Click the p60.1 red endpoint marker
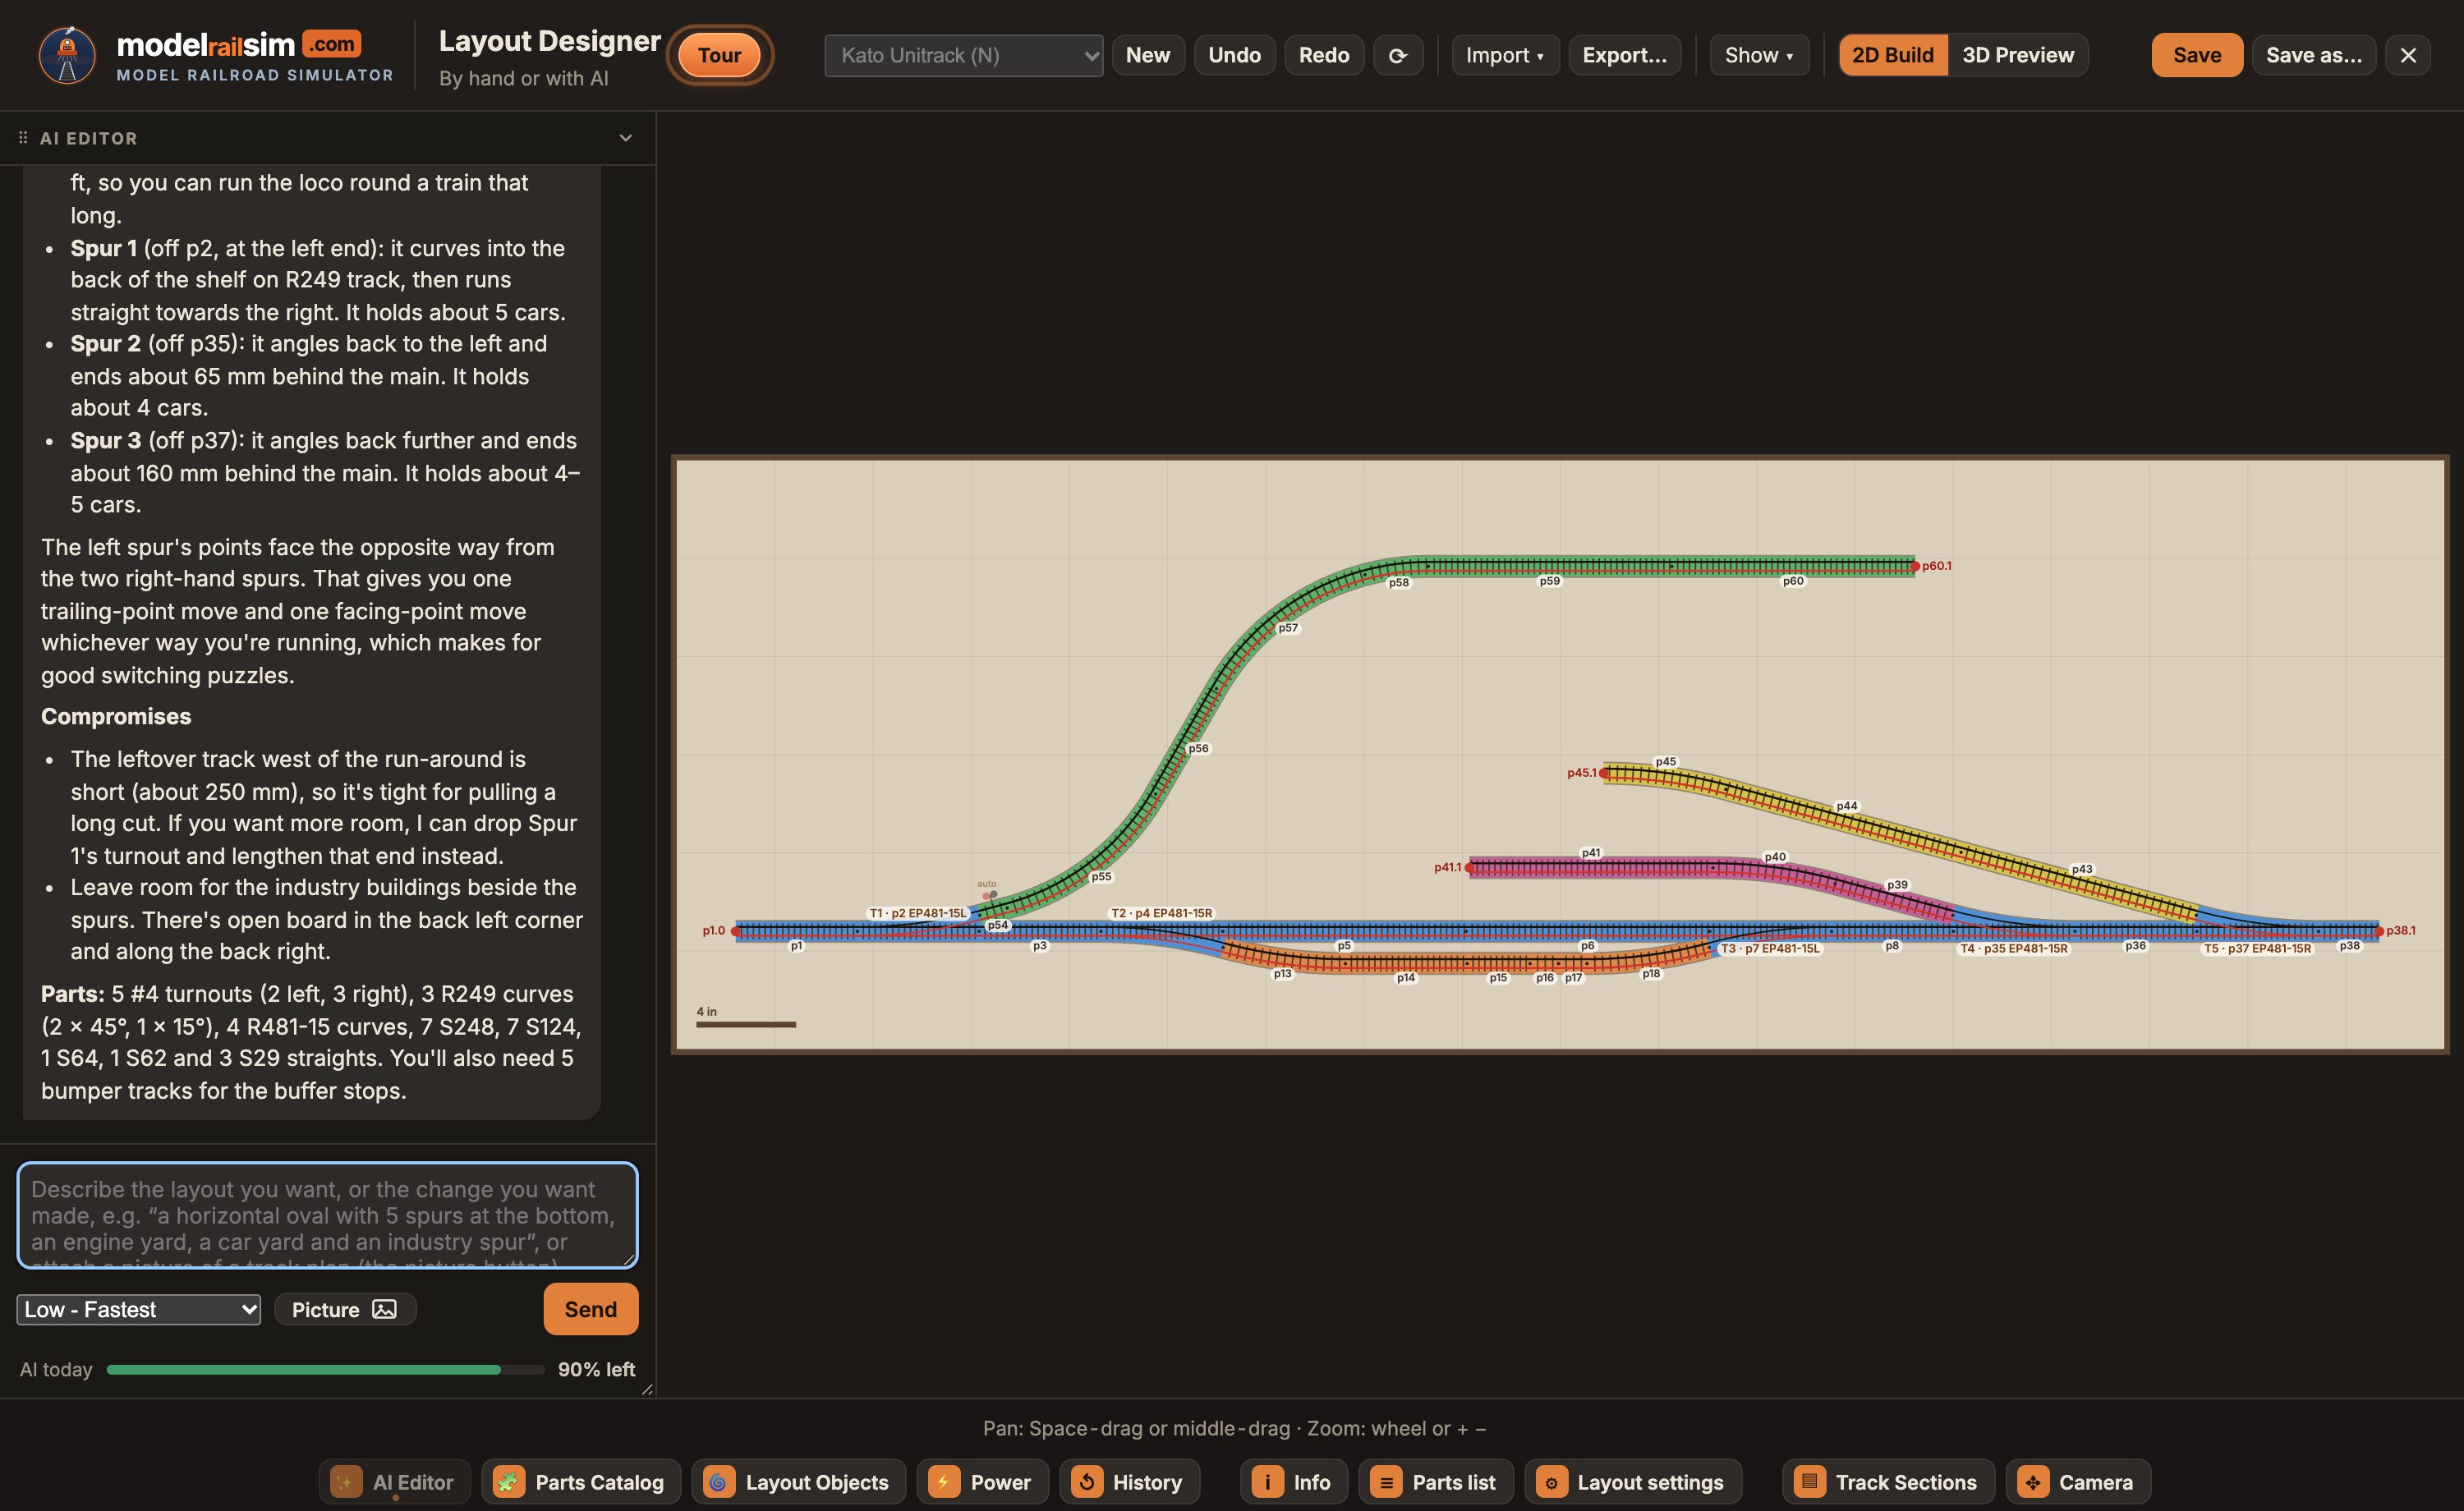The height and width of the screenshot is (1511, 2464). click(1915, 566)
